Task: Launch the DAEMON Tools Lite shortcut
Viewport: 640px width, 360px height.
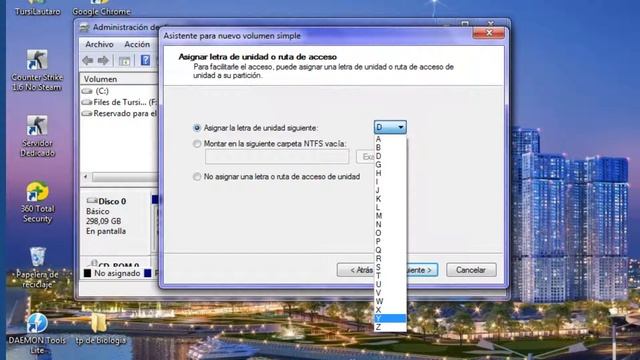Action: [x=37, y=333]
